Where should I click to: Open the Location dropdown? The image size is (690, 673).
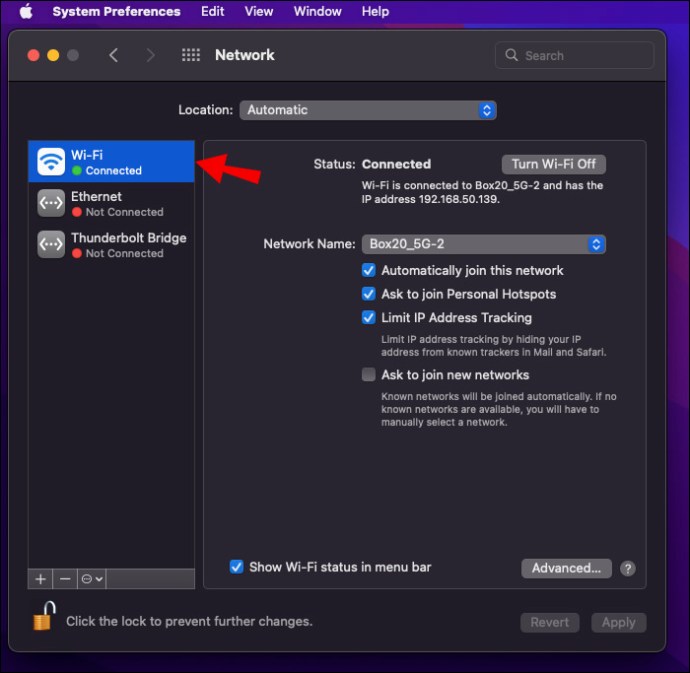[368, 110]
